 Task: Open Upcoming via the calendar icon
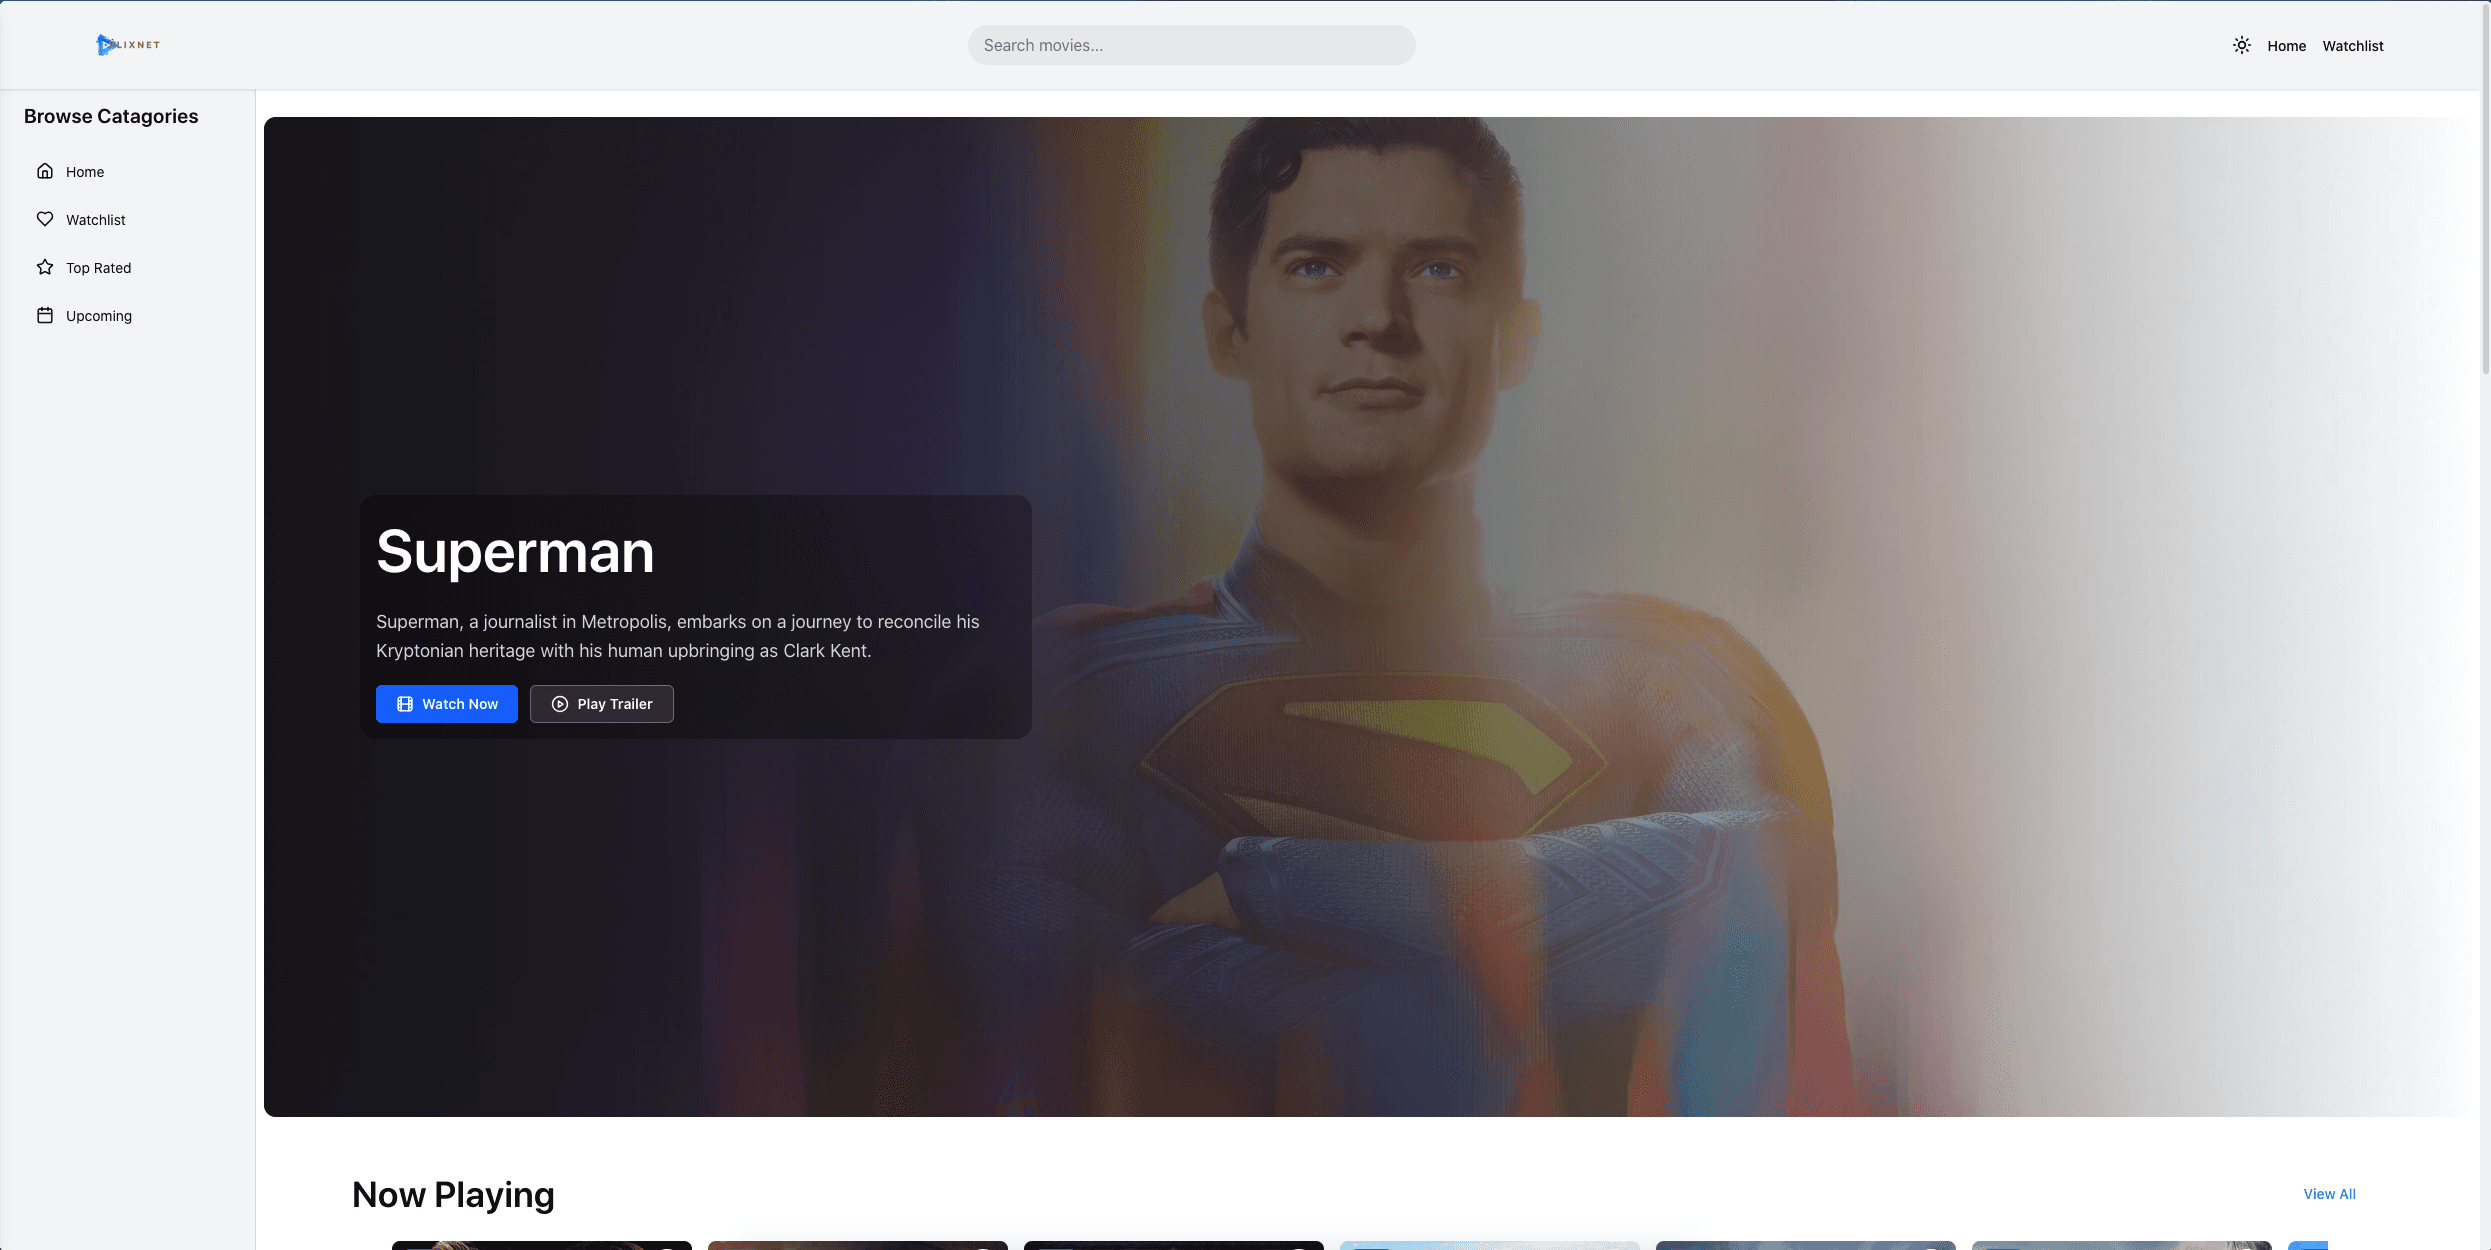45,314
